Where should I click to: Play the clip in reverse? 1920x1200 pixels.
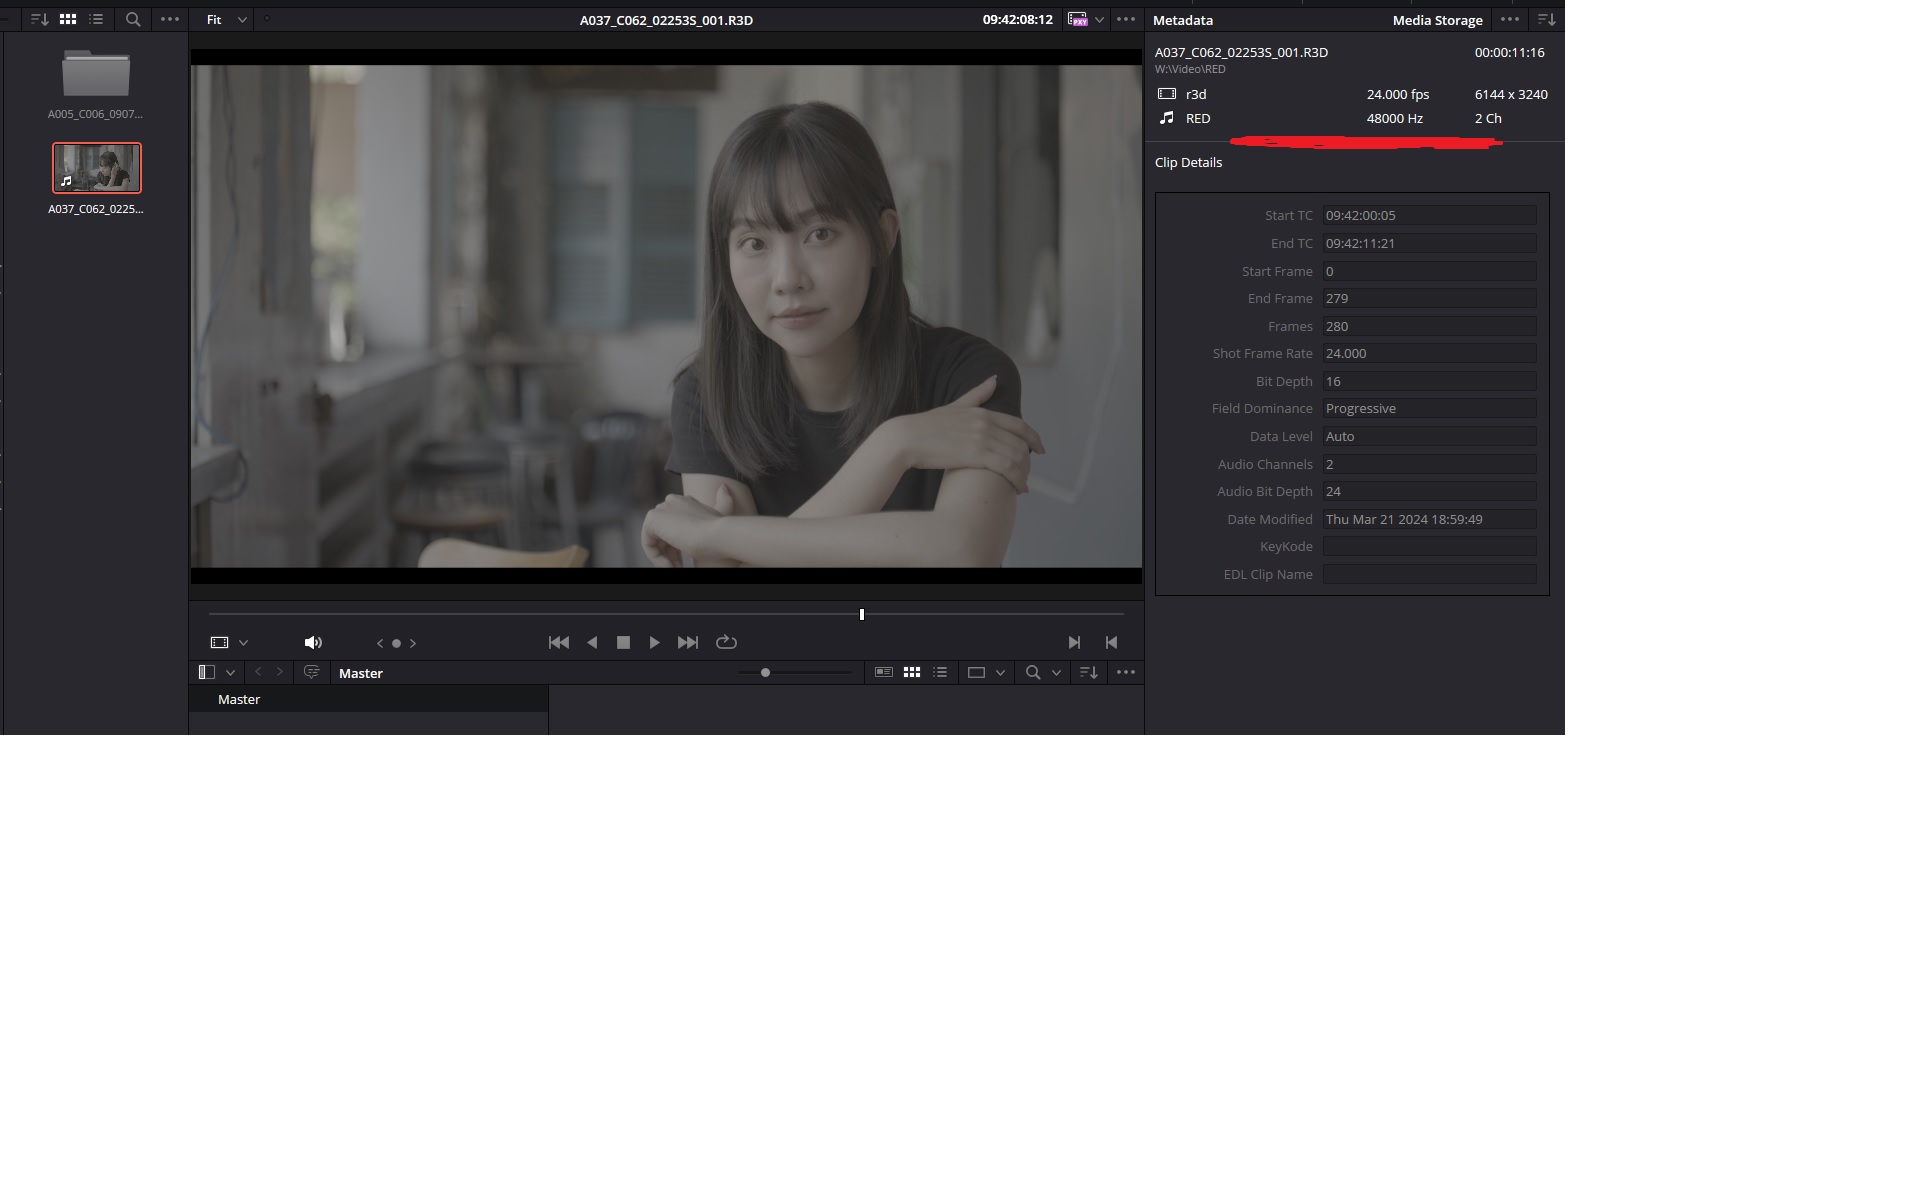click(592, 642)
